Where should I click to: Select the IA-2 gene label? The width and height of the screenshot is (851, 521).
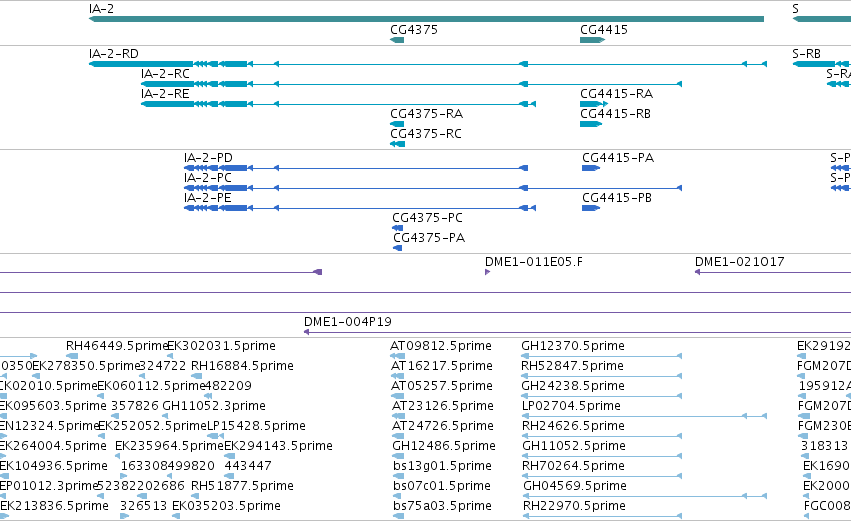[x=101, y=9]
